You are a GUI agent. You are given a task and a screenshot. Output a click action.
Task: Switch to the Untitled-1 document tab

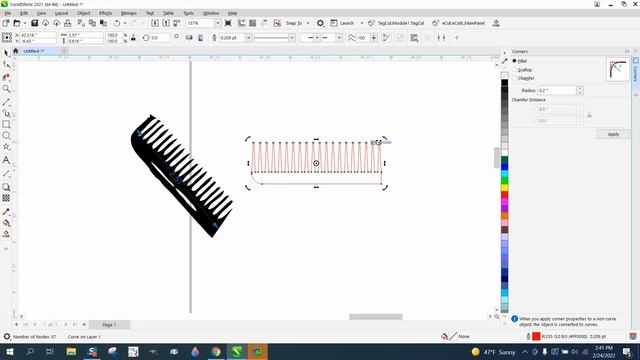coord(34,51)
